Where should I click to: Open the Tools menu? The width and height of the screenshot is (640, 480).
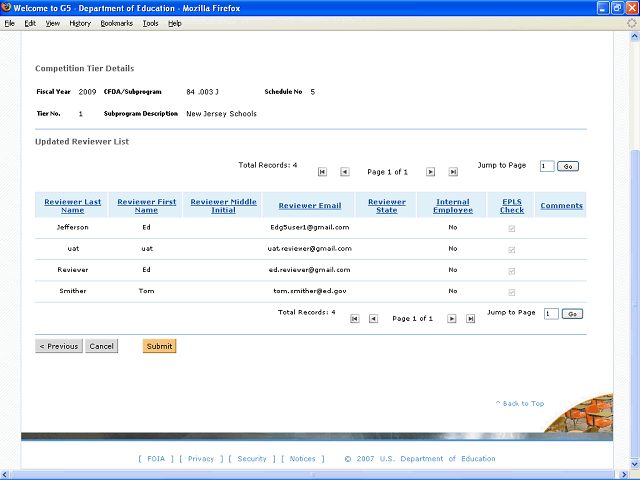click(x=150, y=23)
